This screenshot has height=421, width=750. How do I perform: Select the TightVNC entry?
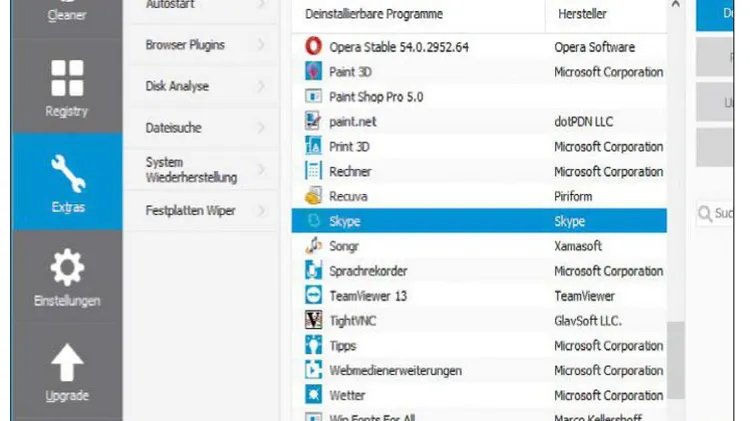(x=479, y=321)
